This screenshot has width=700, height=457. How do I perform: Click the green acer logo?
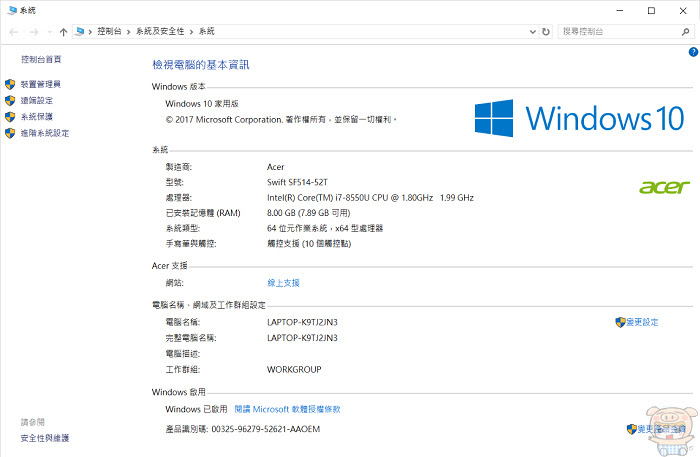point(664,187)
